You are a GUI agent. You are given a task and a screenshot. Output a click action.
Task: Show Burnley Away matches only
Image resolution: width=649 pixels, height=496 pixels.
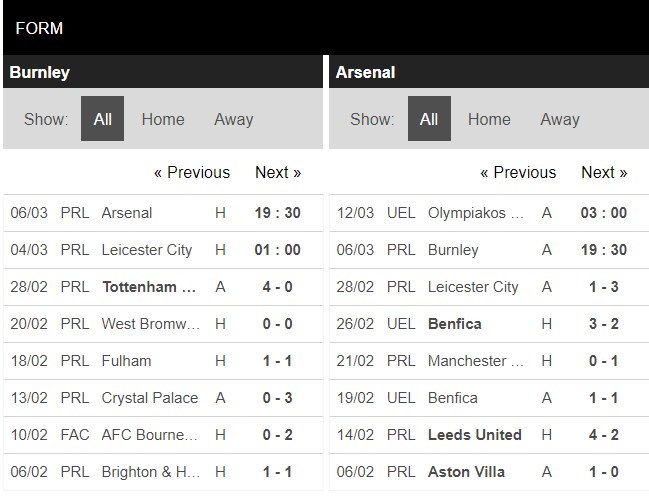233,119
